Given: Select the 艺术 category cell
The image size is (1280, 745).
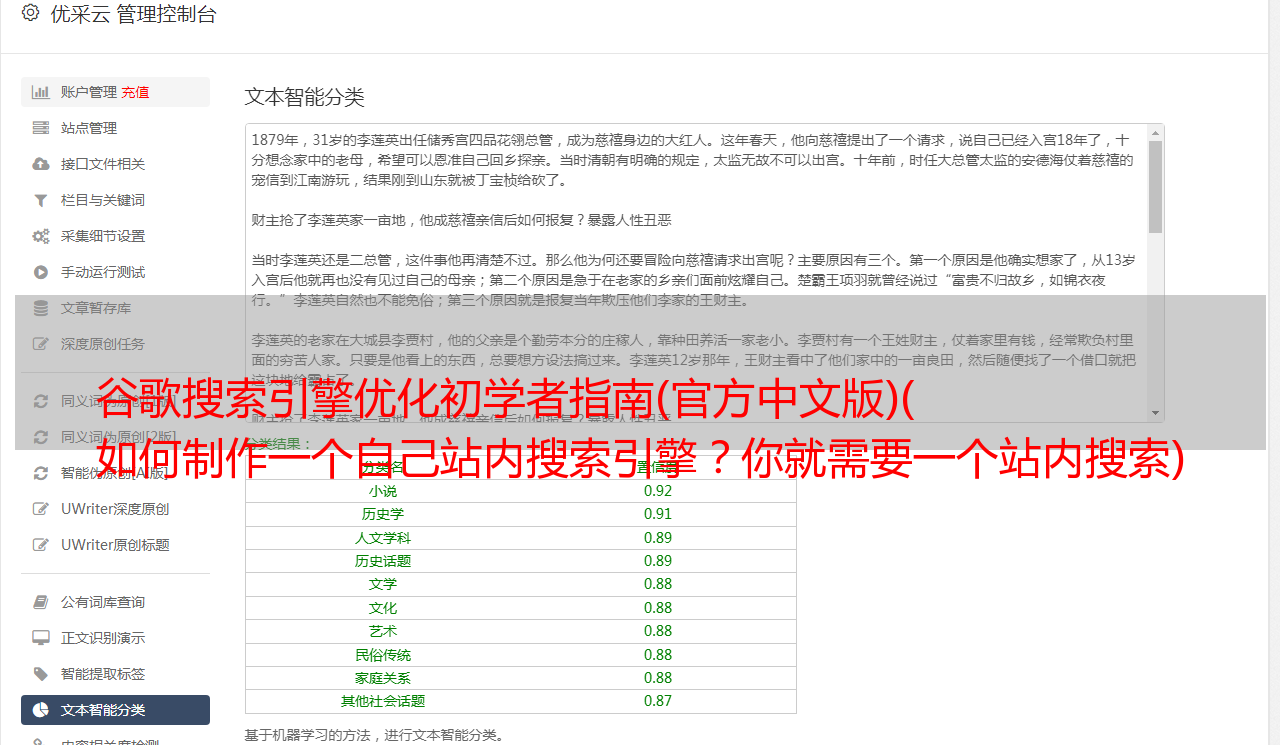Looking at the screenshot, I should point(383,631).
